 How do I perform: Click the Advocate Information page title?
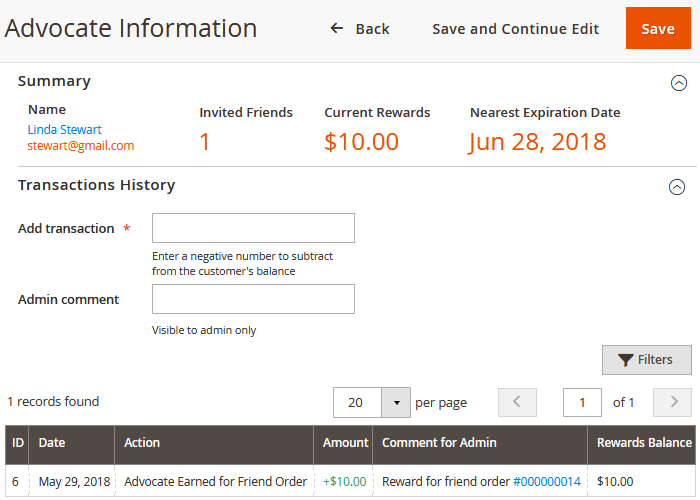pos(131,28)
